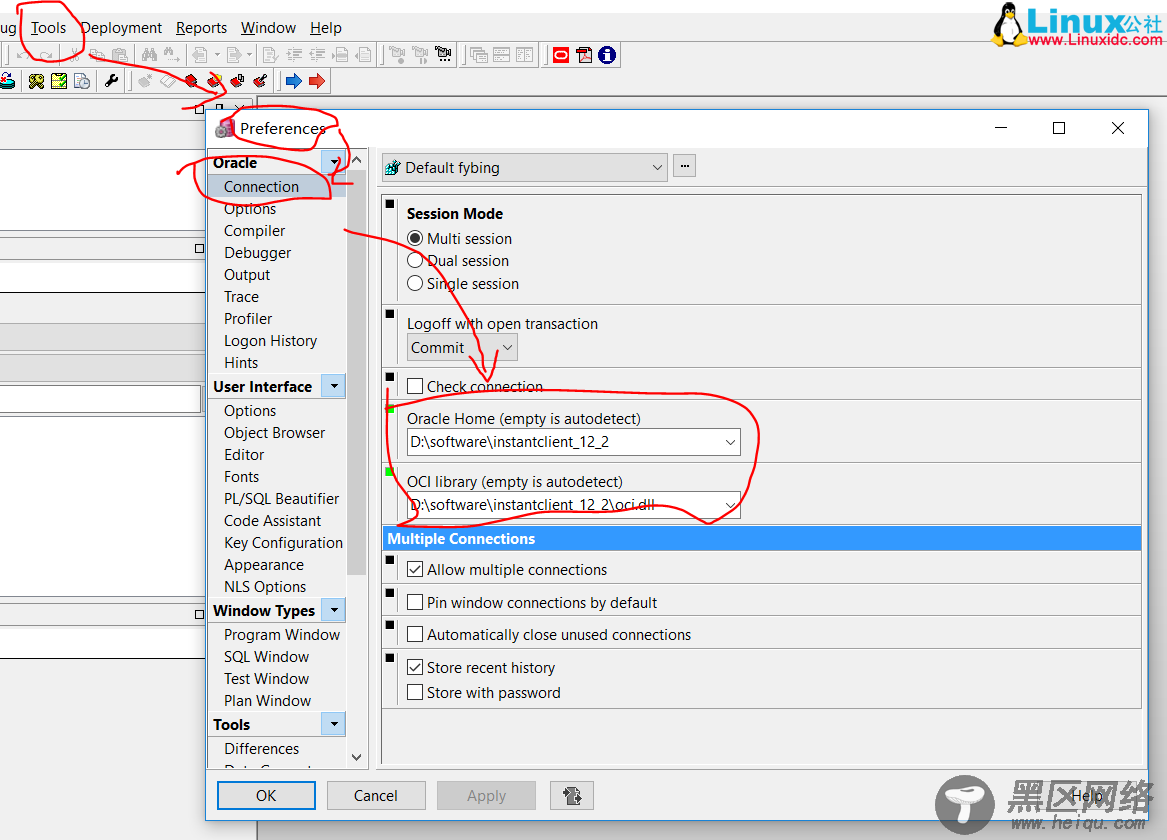The width and height of the screenshot is (1167, 840).
Task: Collapse the Oracle section arrow
Action: tap(333, 162)
